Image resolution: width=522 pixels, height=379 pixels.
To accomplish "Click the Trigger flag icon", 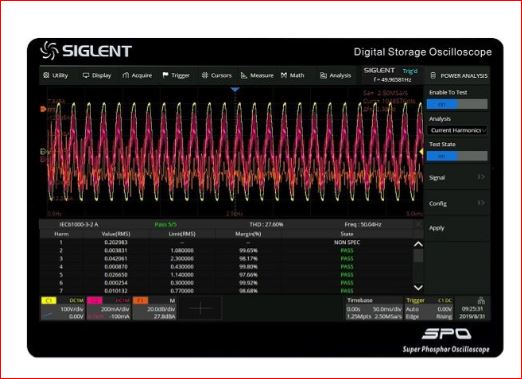I will tap(165, 75).
